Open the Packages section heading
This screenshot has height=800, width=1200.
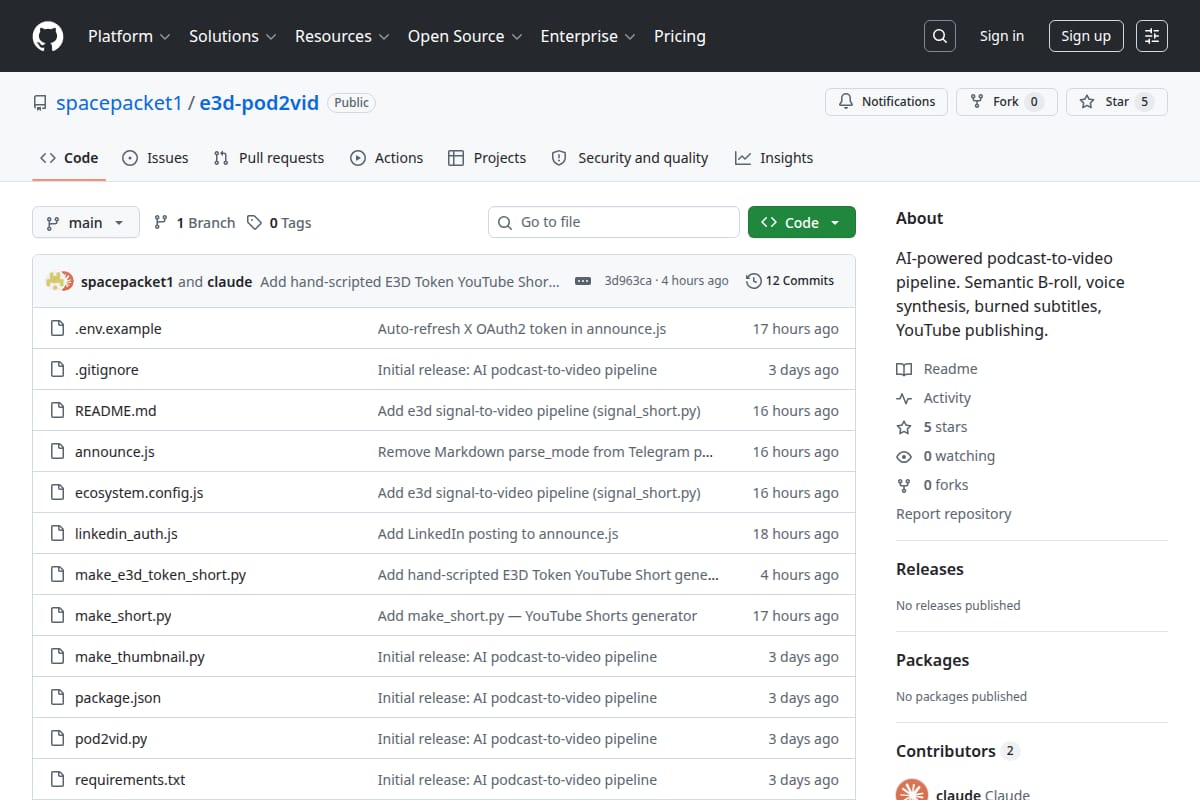(x=932, y=660)
